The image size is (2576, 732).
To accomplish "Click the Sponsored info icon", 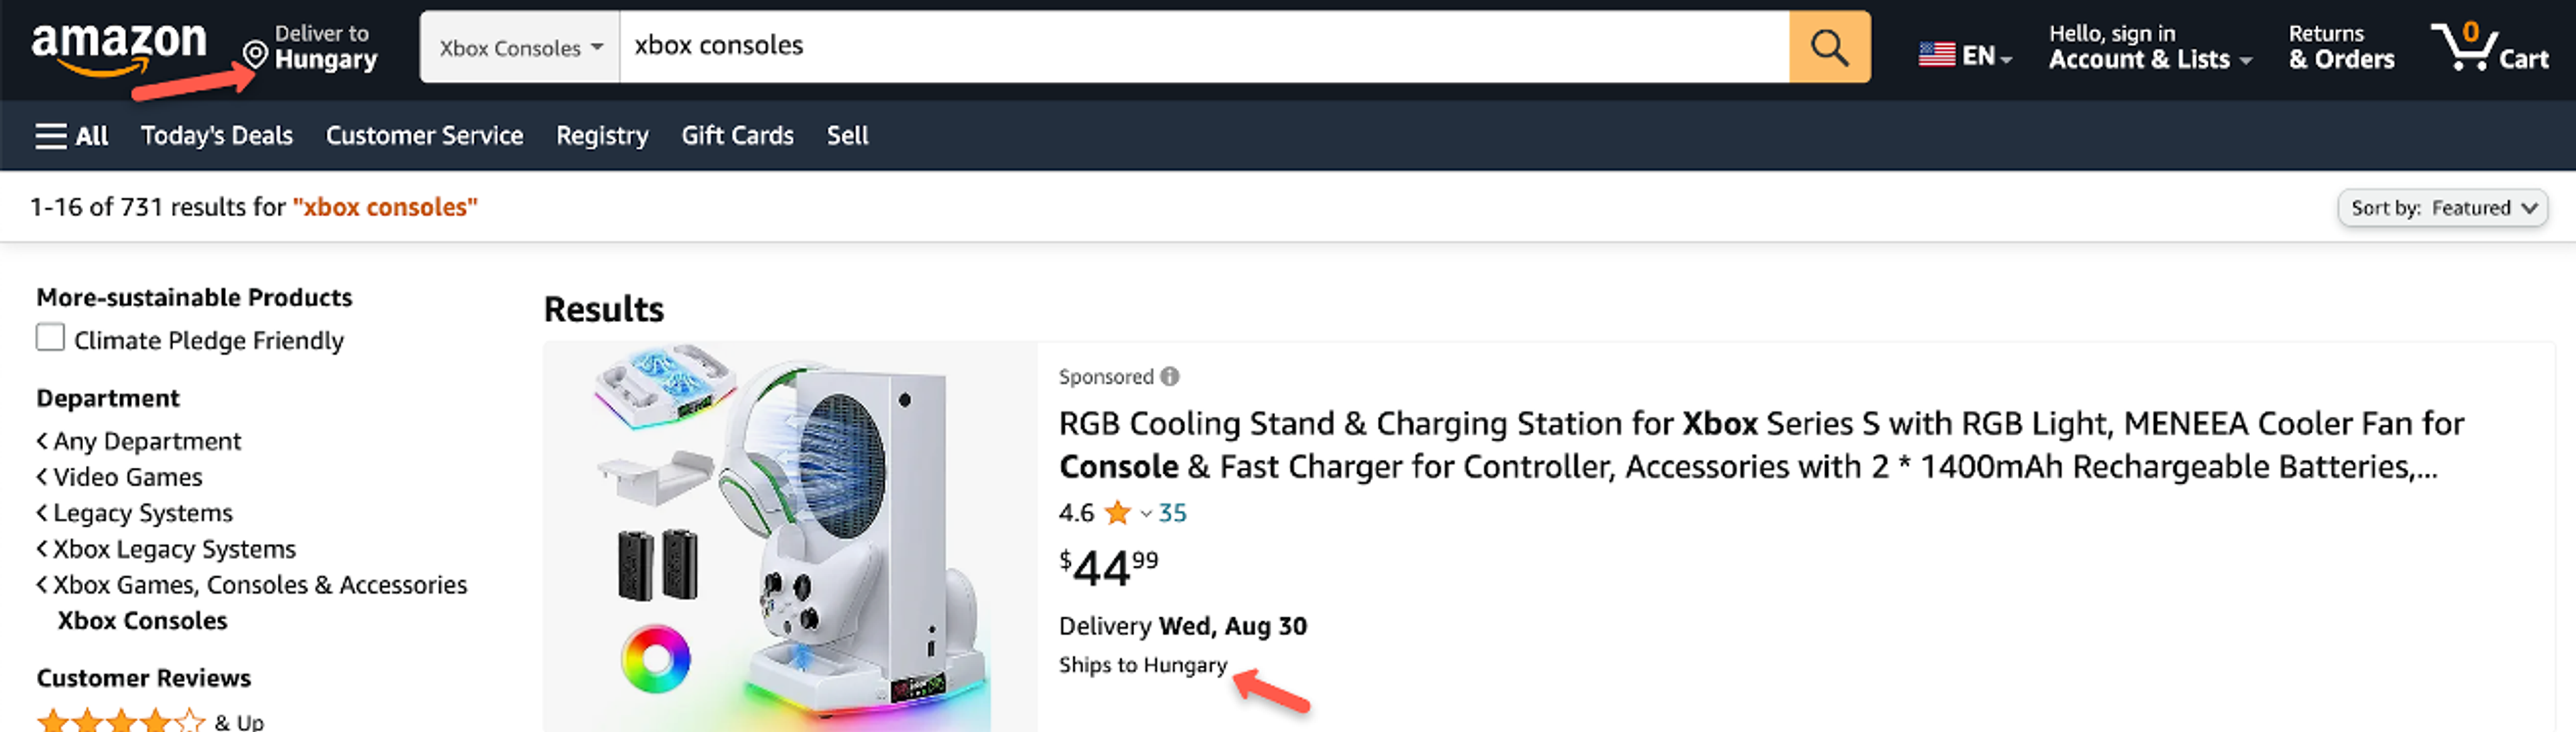I will tap(1169, 376).
